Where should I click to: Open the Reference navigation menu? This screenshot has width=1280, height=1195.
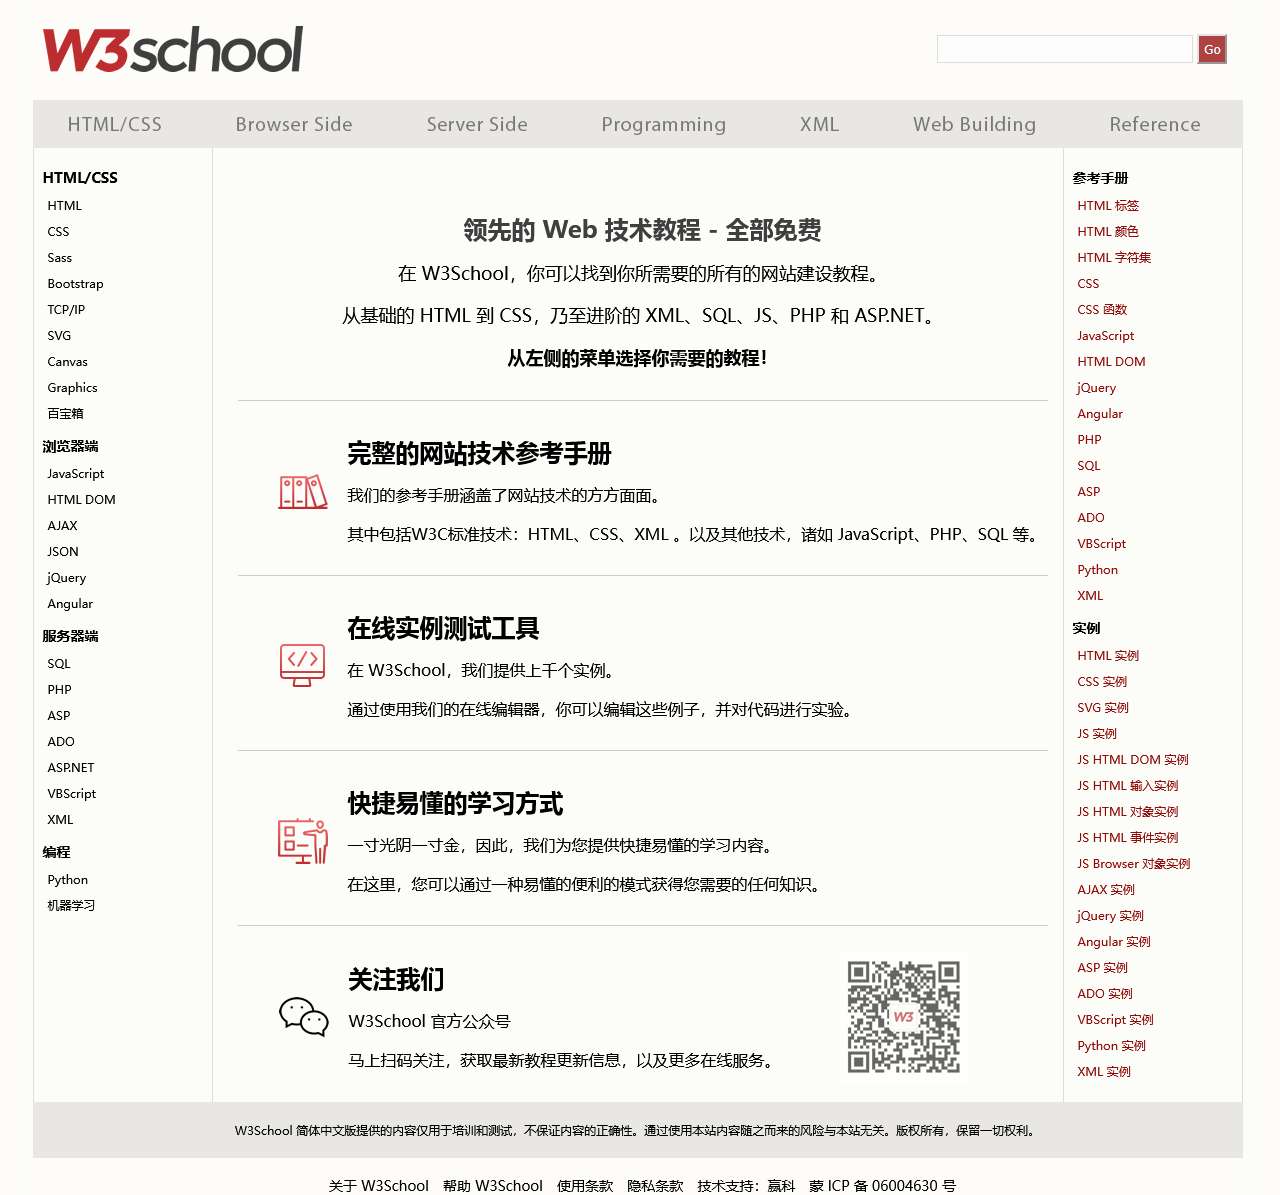(x=1154, y=124)
